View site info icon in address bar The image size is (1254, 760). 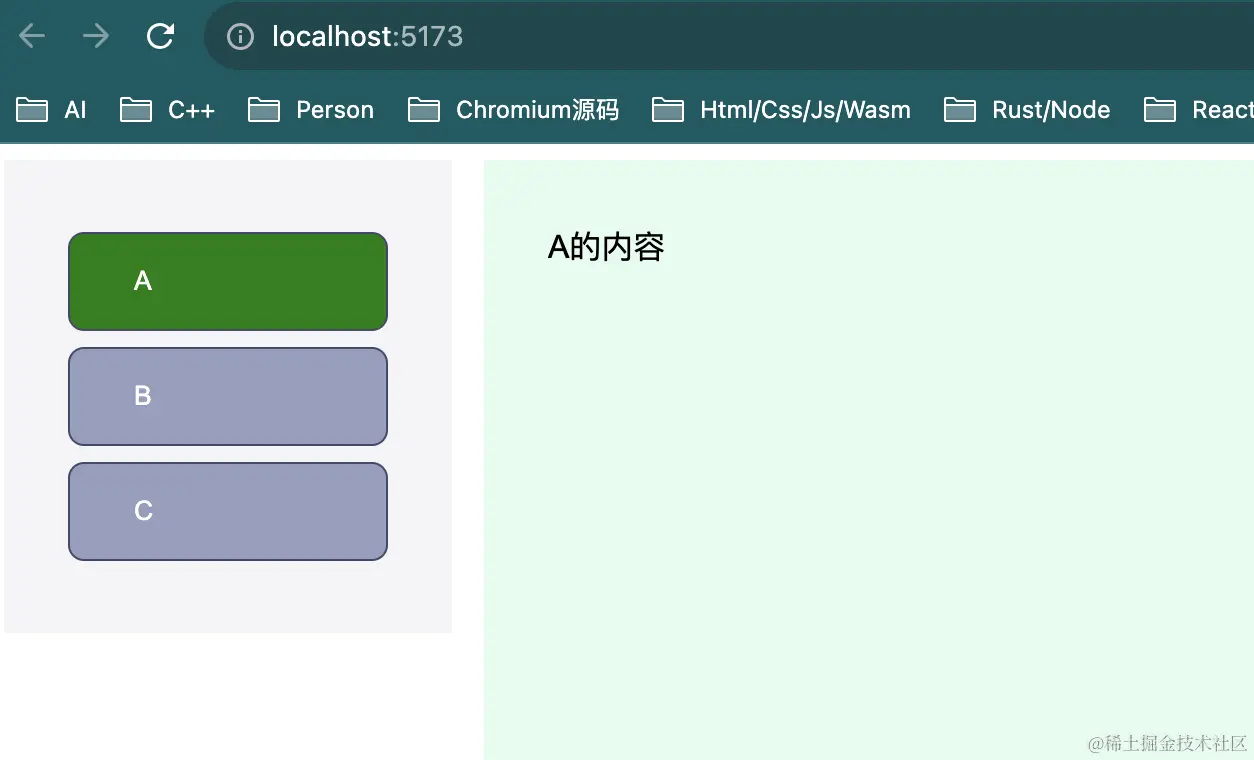tap(240, 37)
